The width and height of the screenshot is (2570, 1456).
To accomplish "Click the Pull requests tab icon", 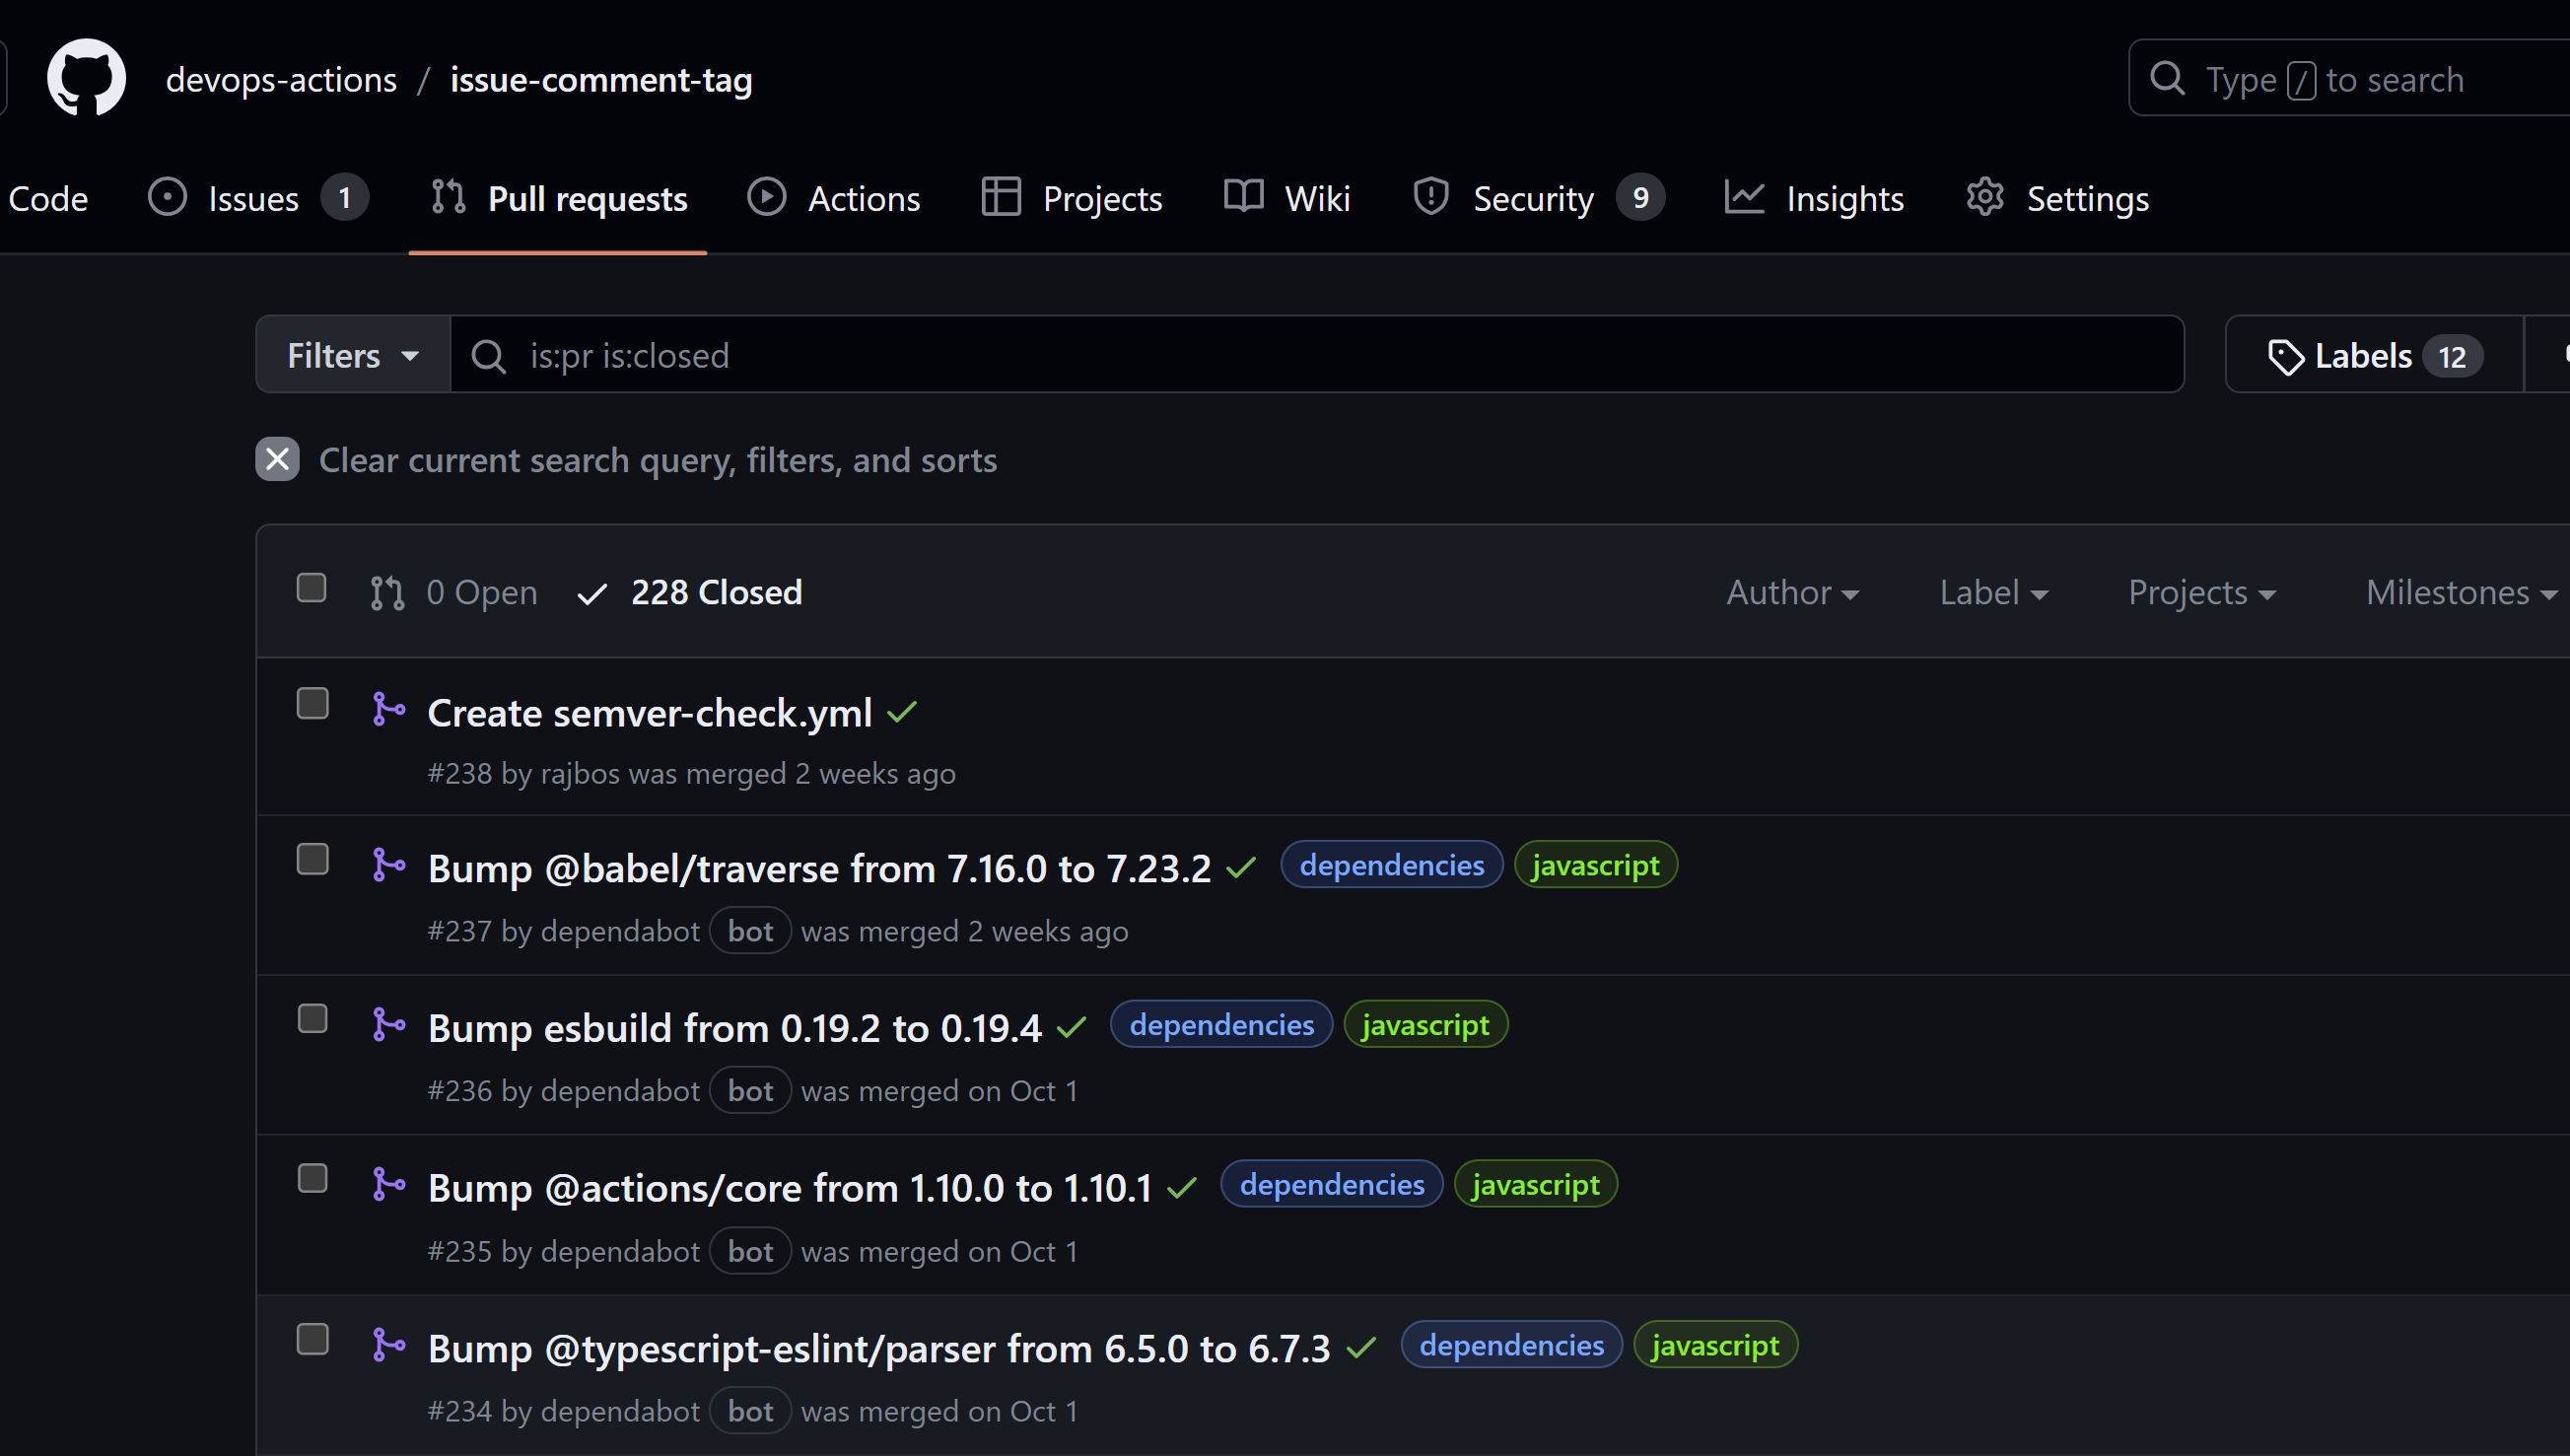I will click(448, 197).
